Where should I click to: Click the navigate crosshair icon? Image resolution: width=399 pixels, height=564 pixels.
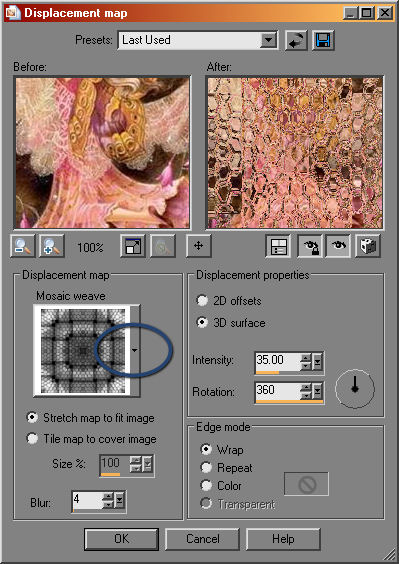tap(199, 246)
